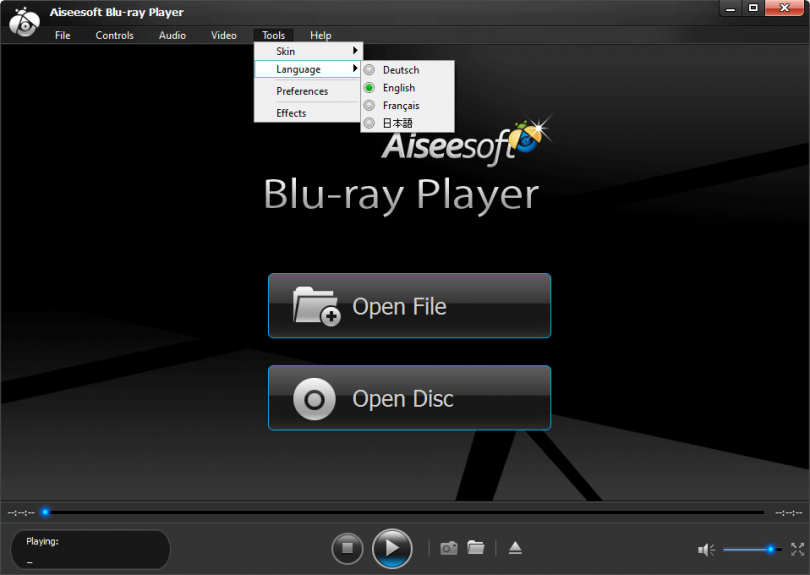Adjust the volume slider

752,549
